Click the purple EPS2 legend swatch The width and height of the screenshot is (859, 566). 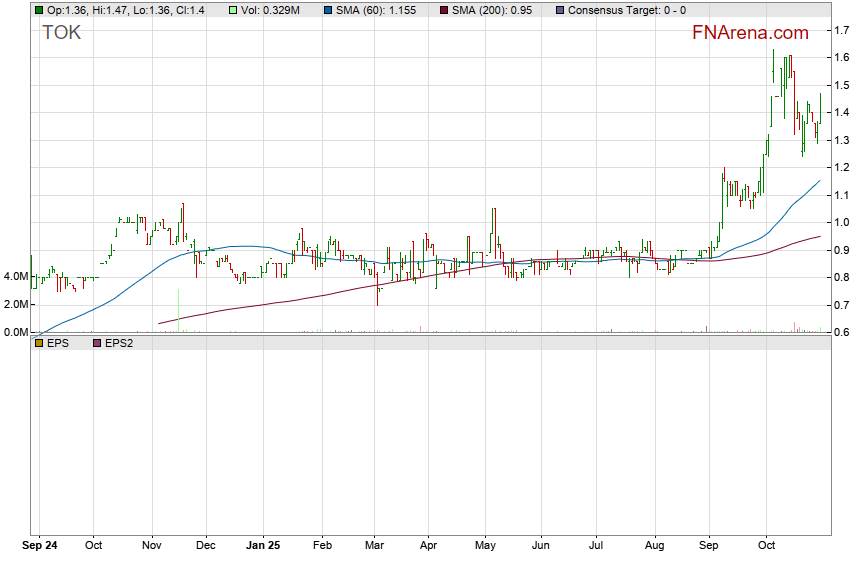[97, 343]
